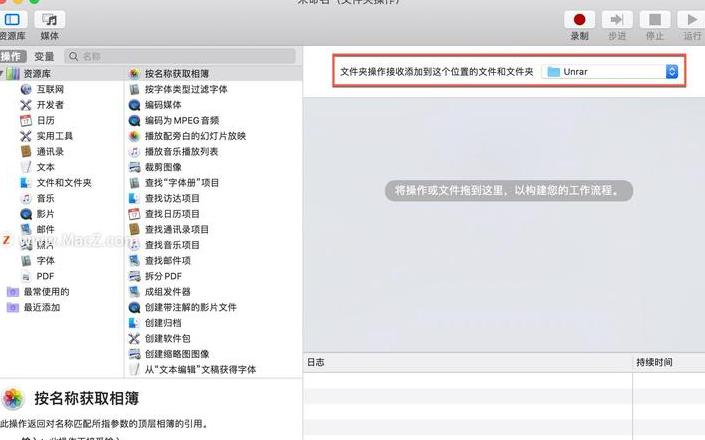Screen dimensions: 705x440
Task: Select the 音乐 music category icon
Action: [26, 198]
